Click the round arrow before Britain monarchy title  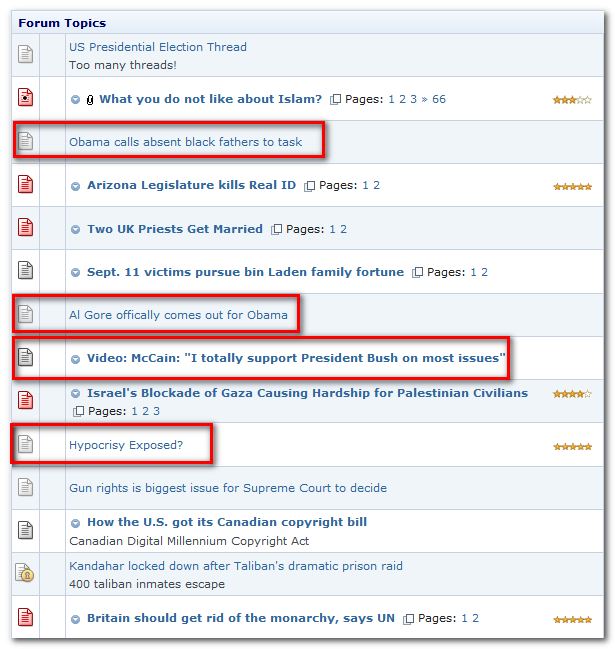click(75, 619)
